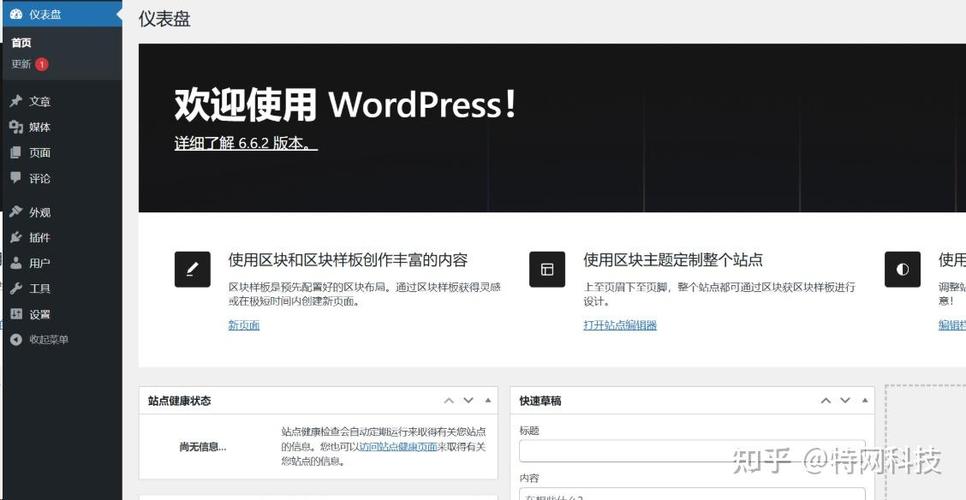Collapse the 站点健康状态 panel

[488, 401]
